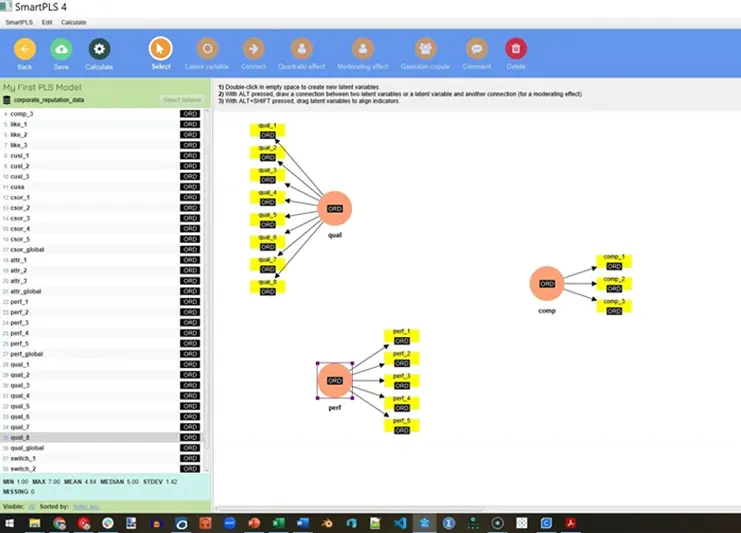The width and height of the screenshot is (741, 533).
Task: Select the perf latent variable circle
Action: [x=335, y=380]
